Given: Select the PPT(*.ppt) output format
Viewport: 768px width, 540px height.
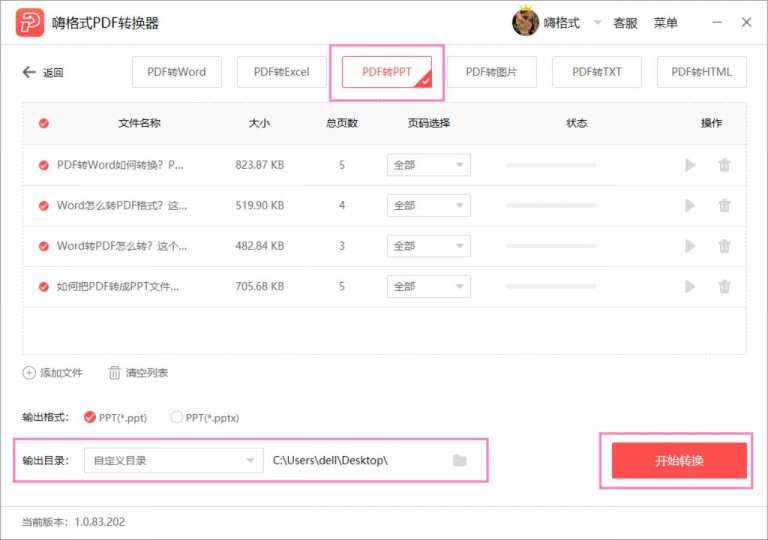Looking at the screenshot, I should coord(116,417).
